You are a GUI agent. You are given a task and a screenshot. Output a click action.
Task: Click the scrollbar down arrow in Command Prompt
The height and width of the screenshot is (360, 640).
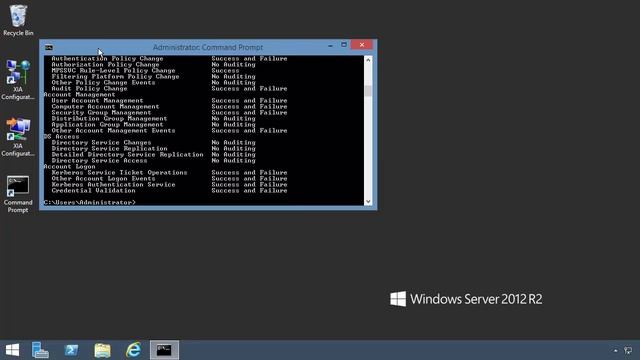point(368,201)
